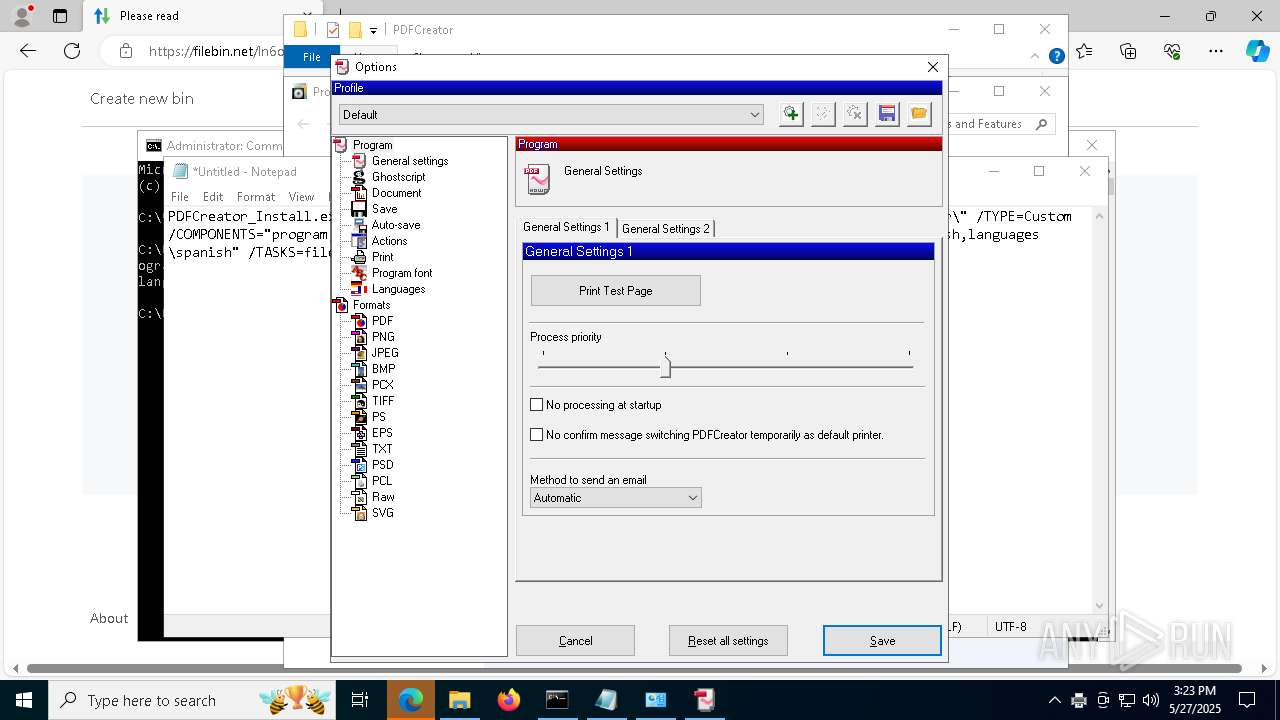The height and width of the screenshot is (720, 1280).
Task: Click the Process priority slider thumb
Action: click(665, 367)
